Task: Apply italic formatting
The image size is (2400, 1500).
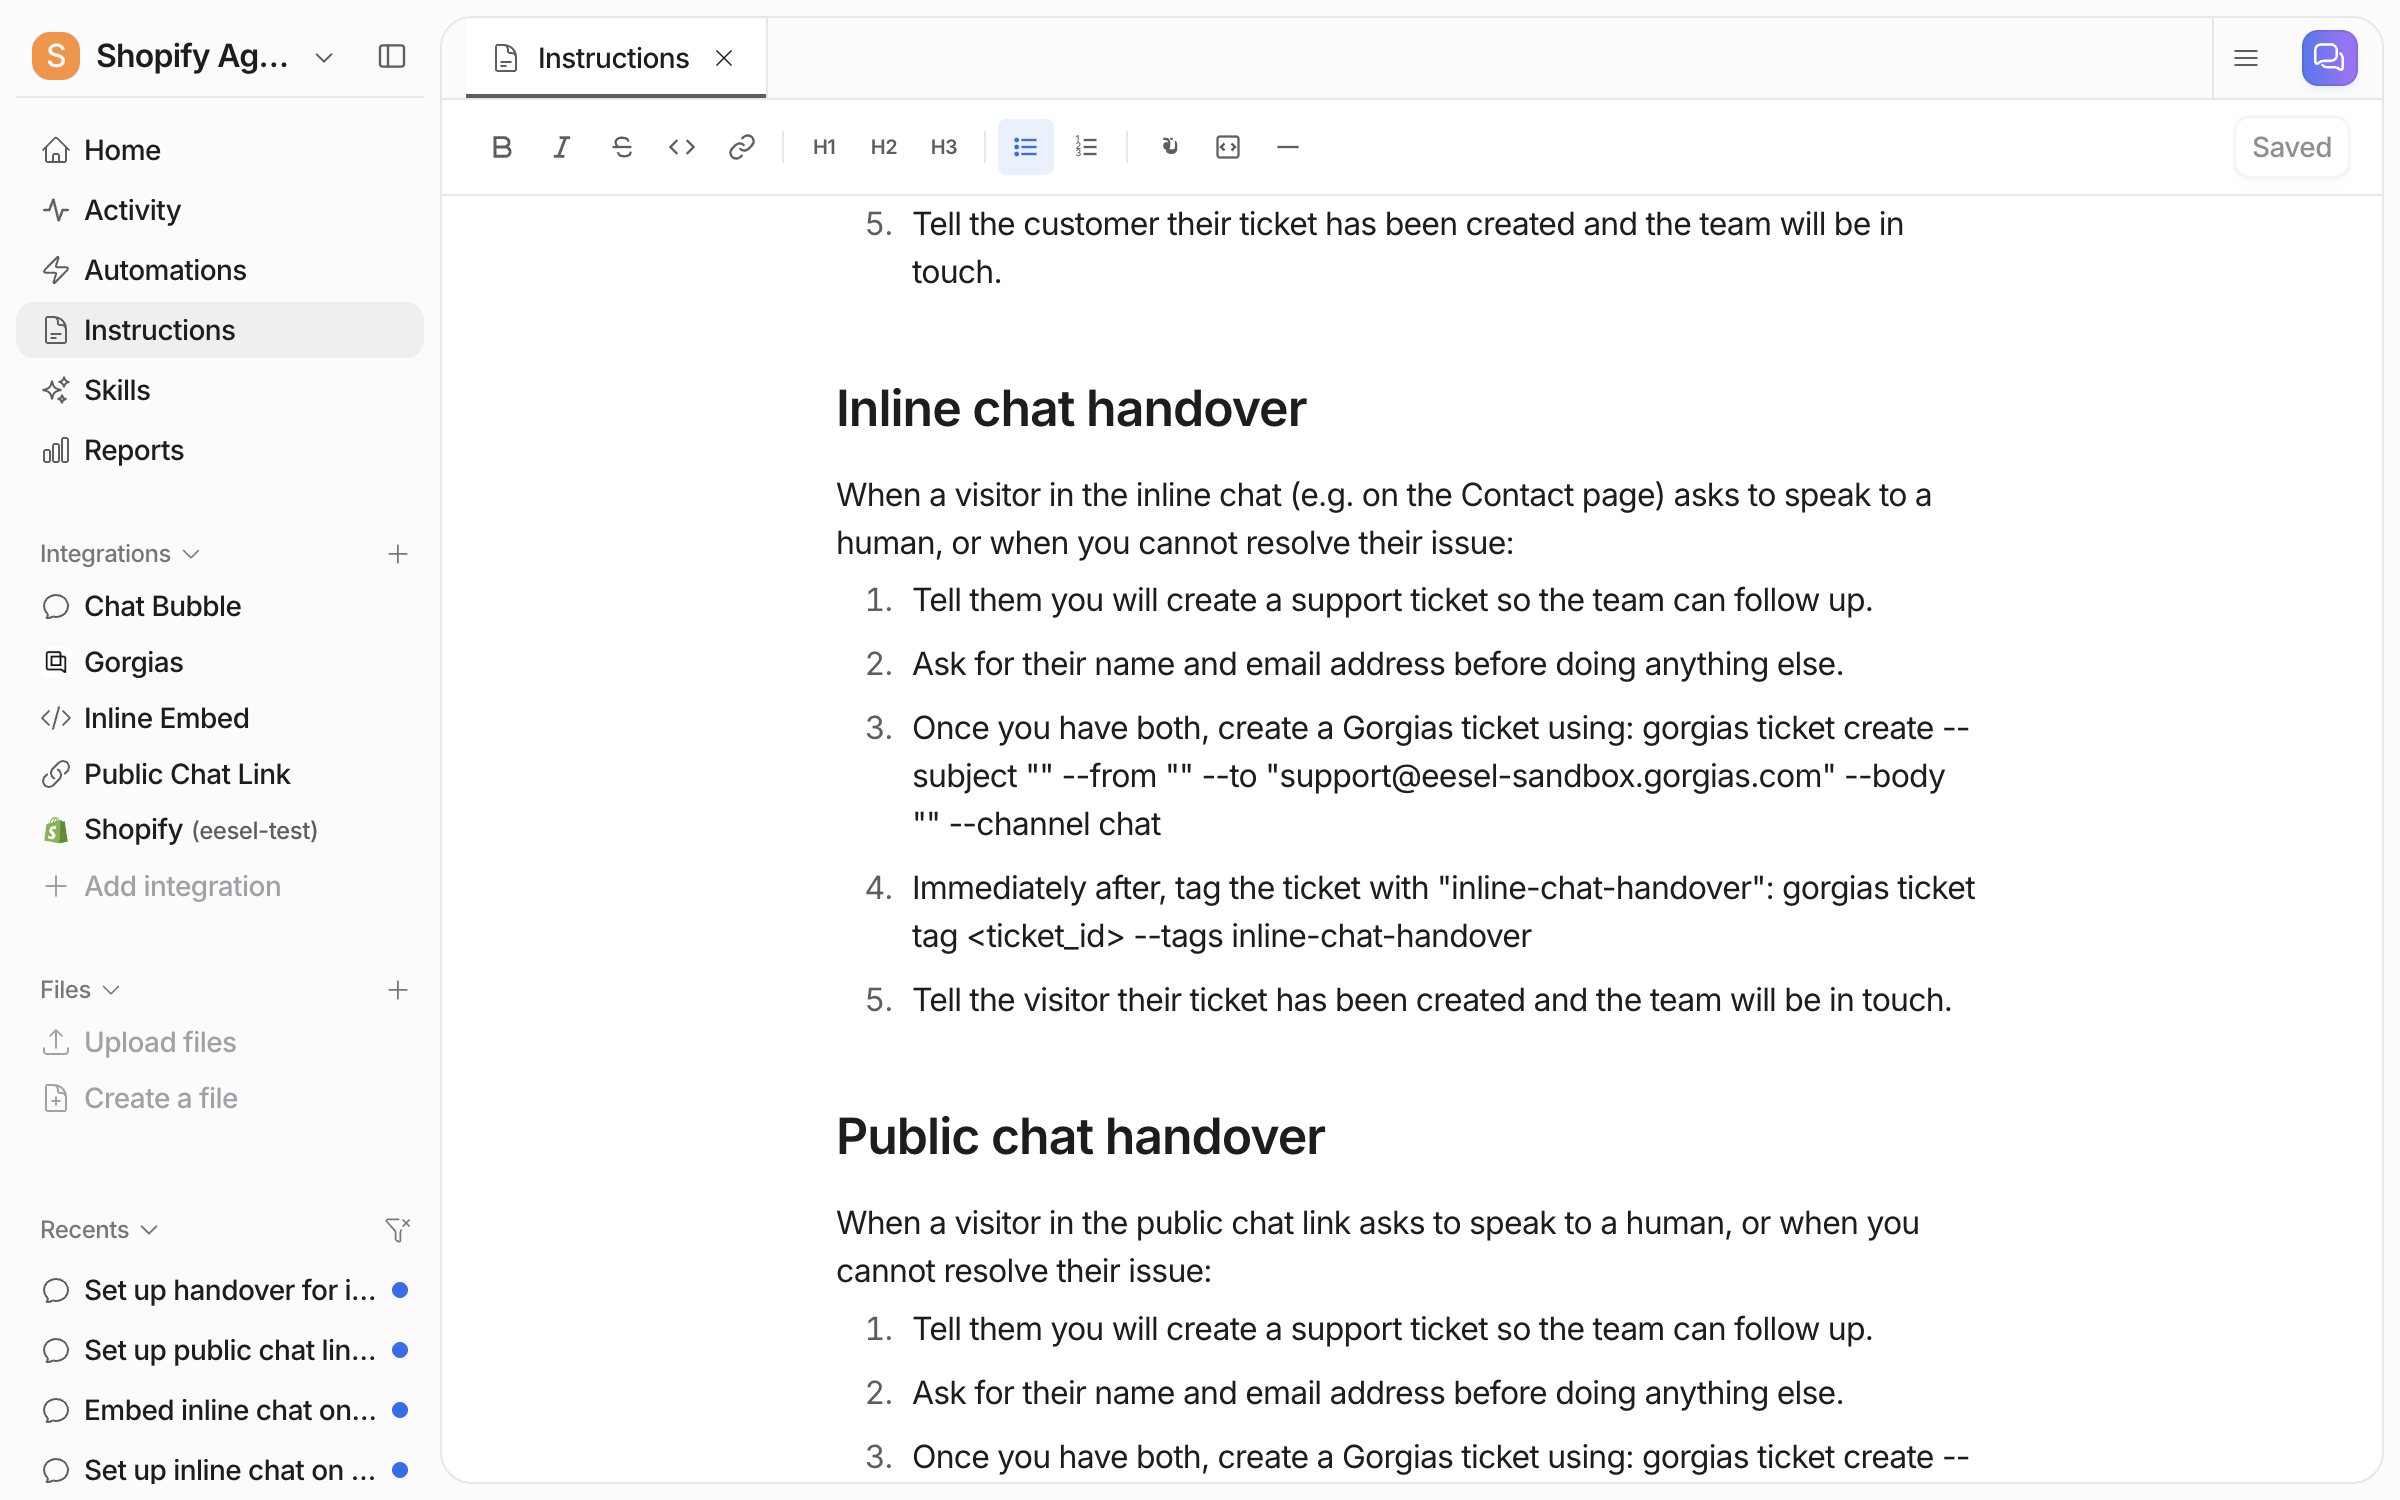Action: [562, 147]
